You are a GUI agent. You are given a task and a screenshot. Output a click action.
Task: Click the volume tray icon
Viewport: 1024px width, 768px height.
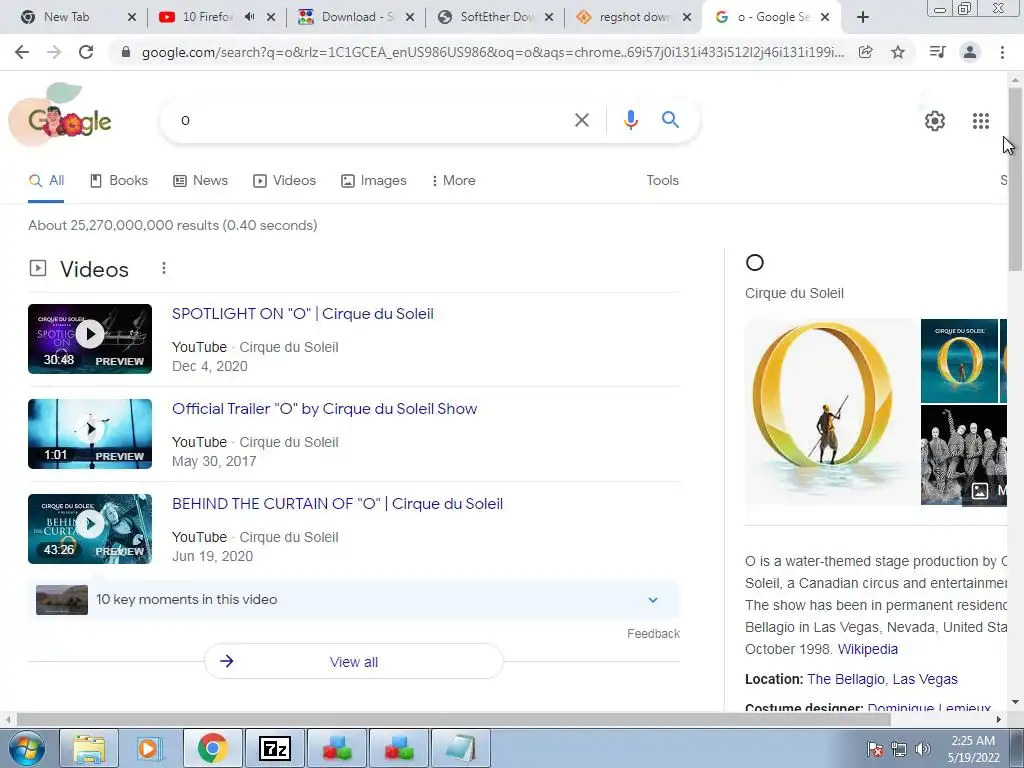923,749
